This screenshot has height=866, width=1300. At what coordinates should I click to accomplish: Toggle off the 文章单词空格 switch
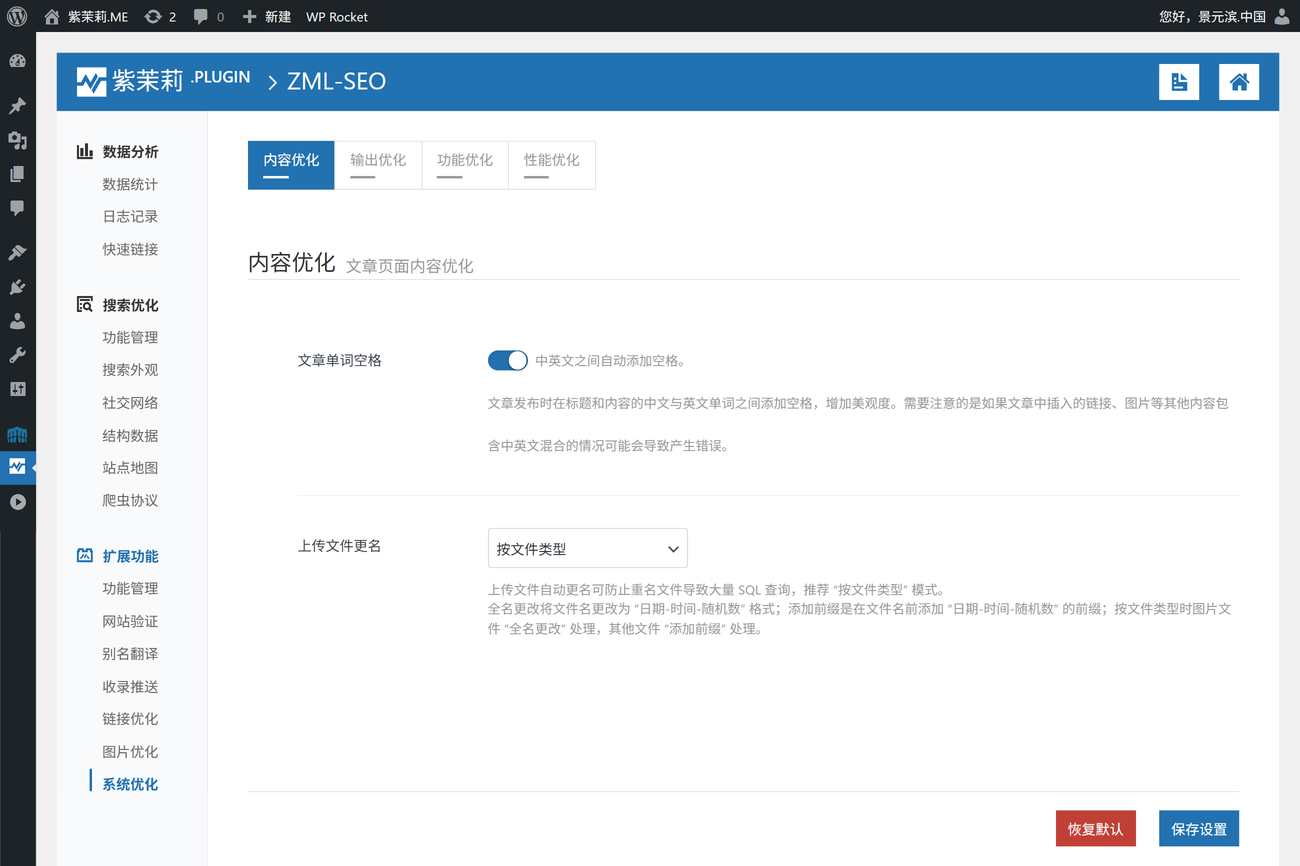pos(508,360)
